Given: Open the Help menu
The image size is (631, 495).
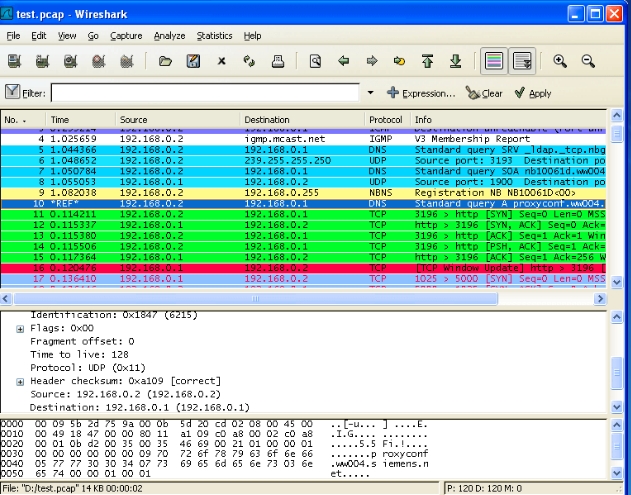Looking at the screenshot, I should pyautogui.click(x=252, y=36).
